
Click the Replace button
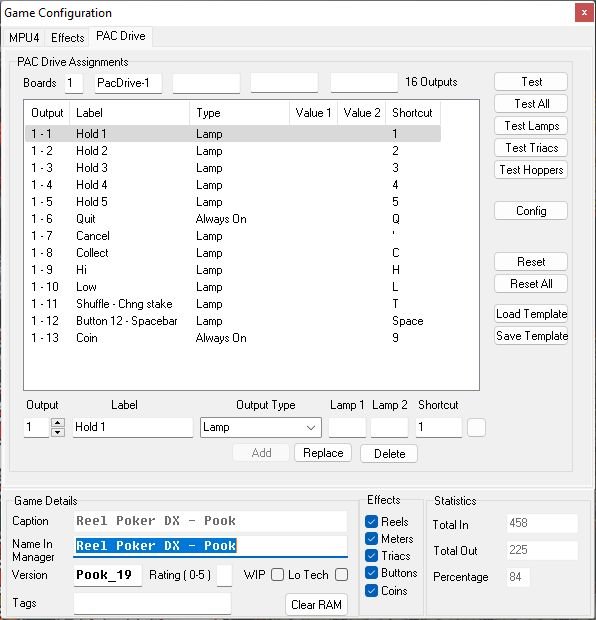coord(323,453)
